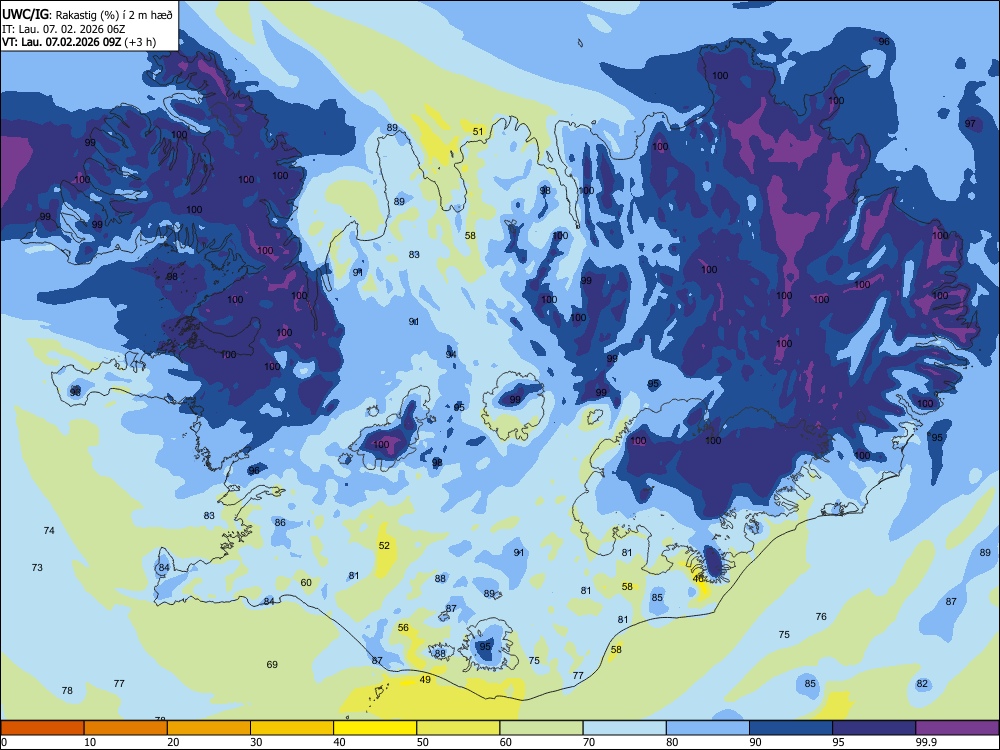Select the legend tick label '40'
The width and height of the screenshot is (1000, 750).
[x=339, y=742]
